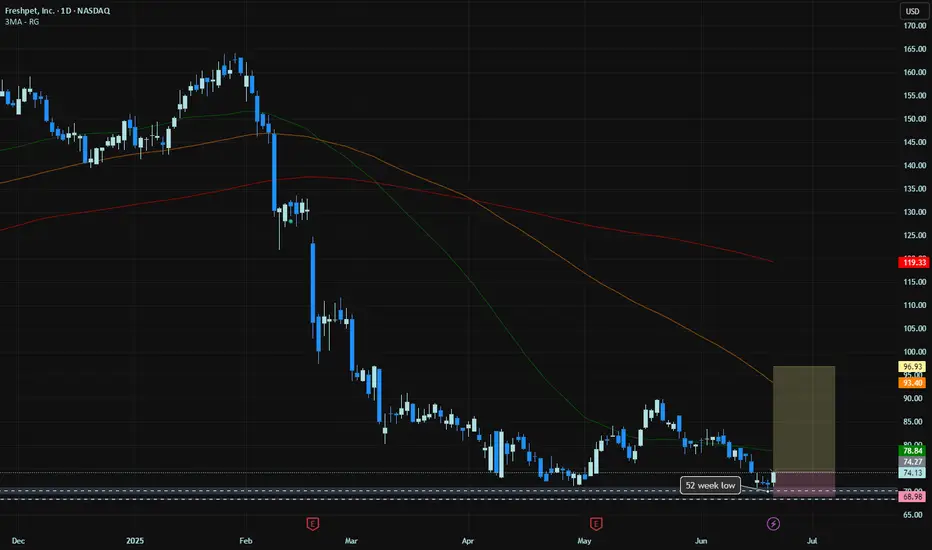
Task: Click the earnings E marker beside the May label
Action: tap(596, 524)
